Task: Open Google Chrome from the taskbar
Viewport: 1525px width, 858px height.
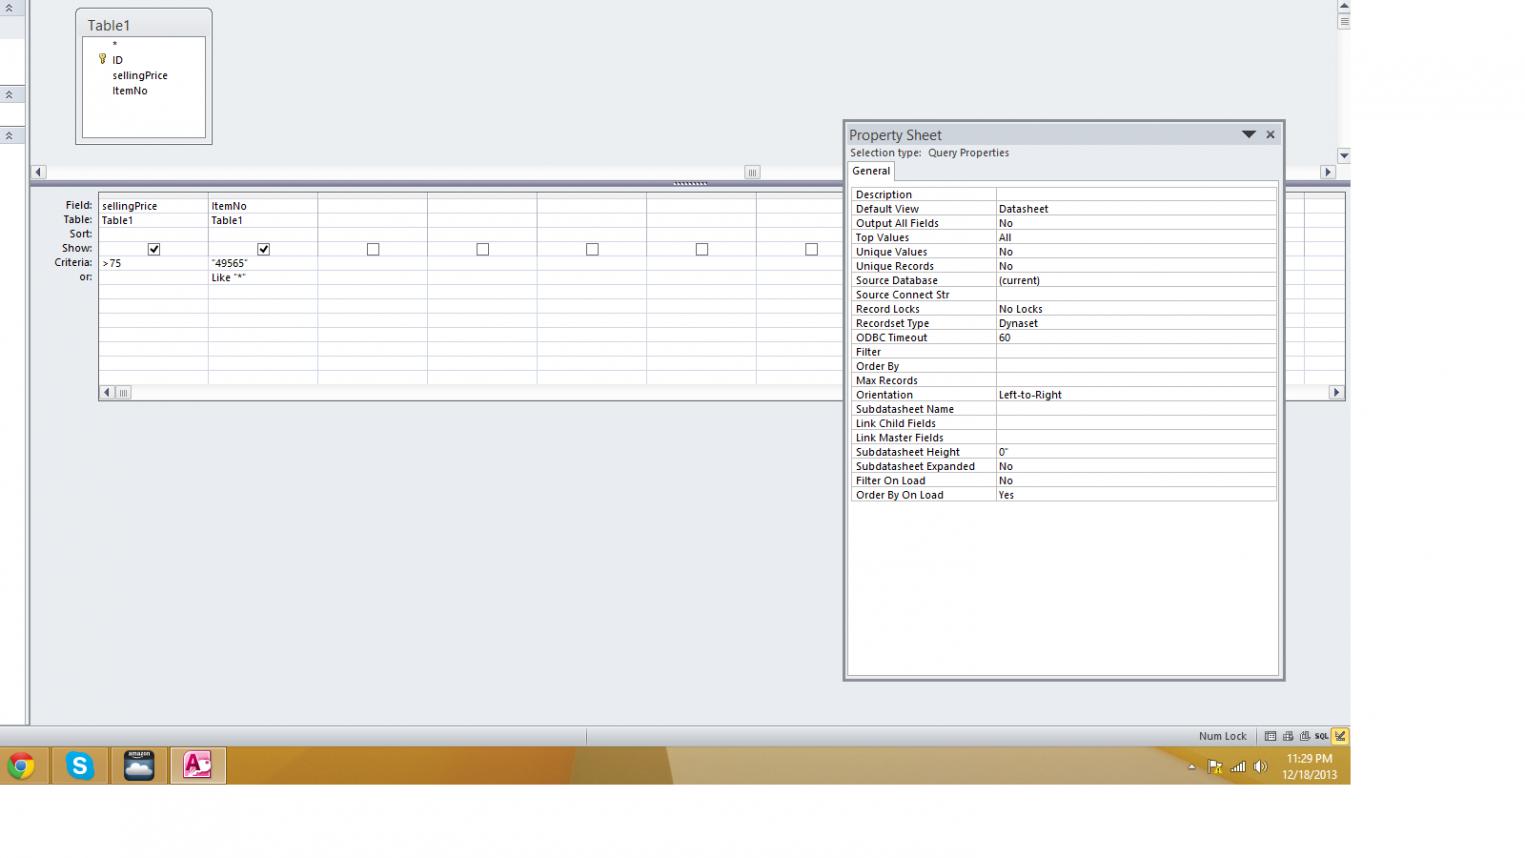Action: click(21, 766)
